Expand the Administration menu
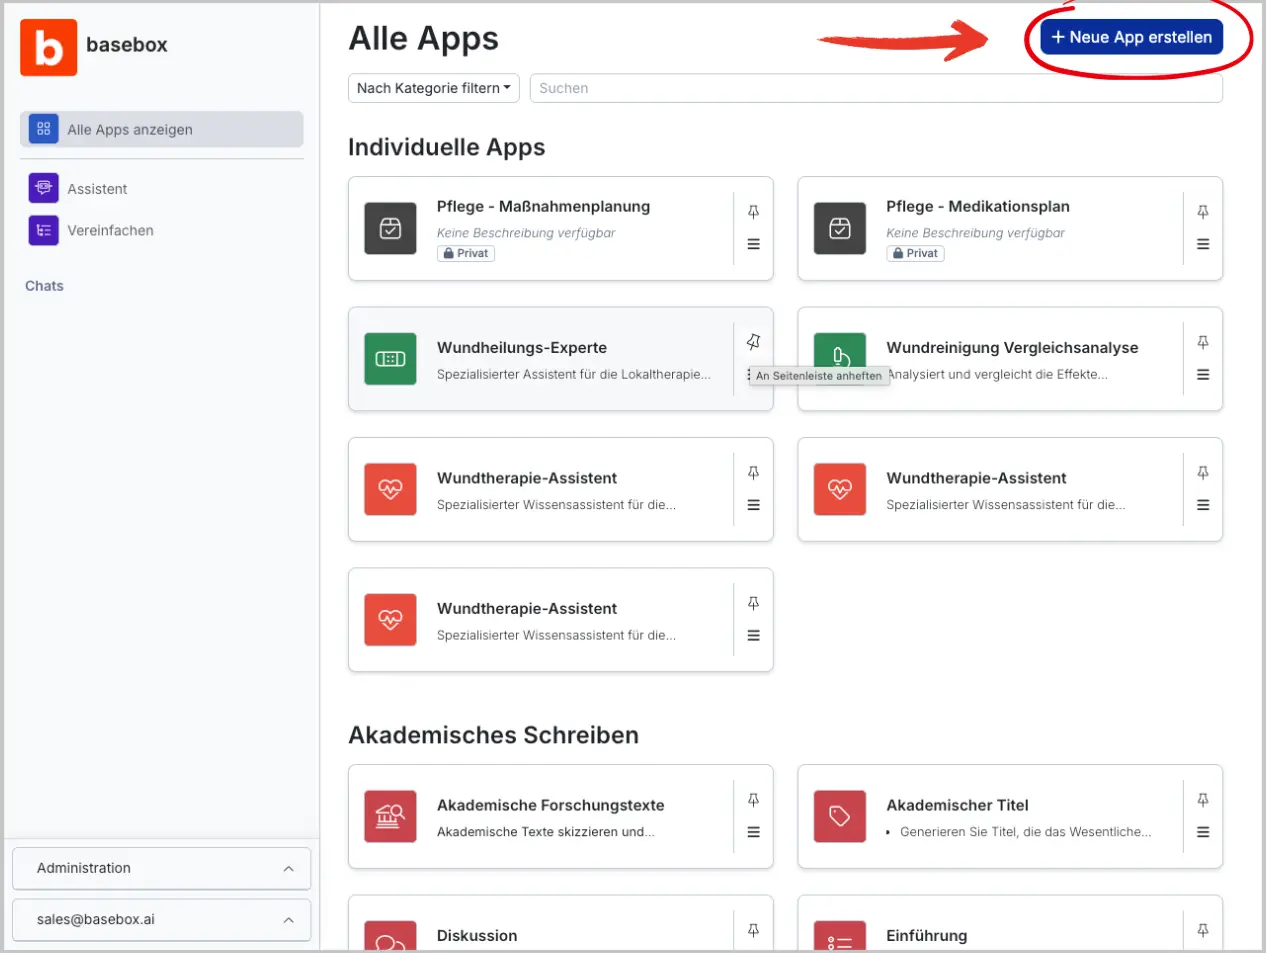Screen dimensions: 1266x953 pos(161,868)
